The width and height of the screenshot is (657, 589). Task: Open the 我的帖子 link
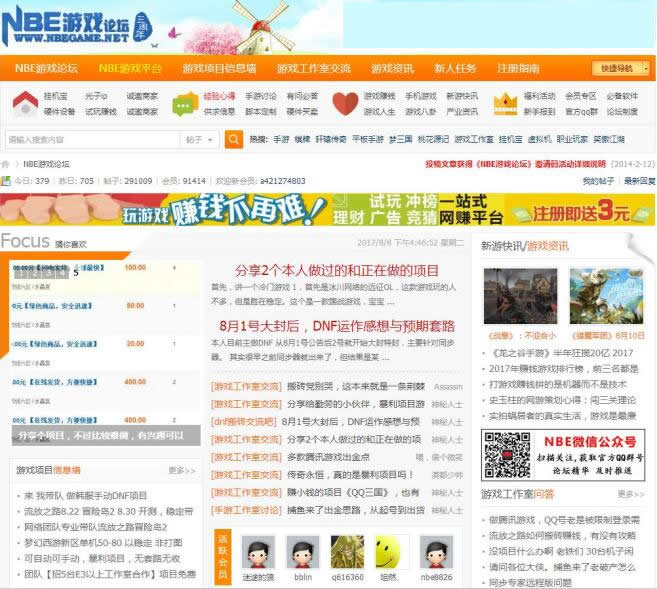coord(597,181)
